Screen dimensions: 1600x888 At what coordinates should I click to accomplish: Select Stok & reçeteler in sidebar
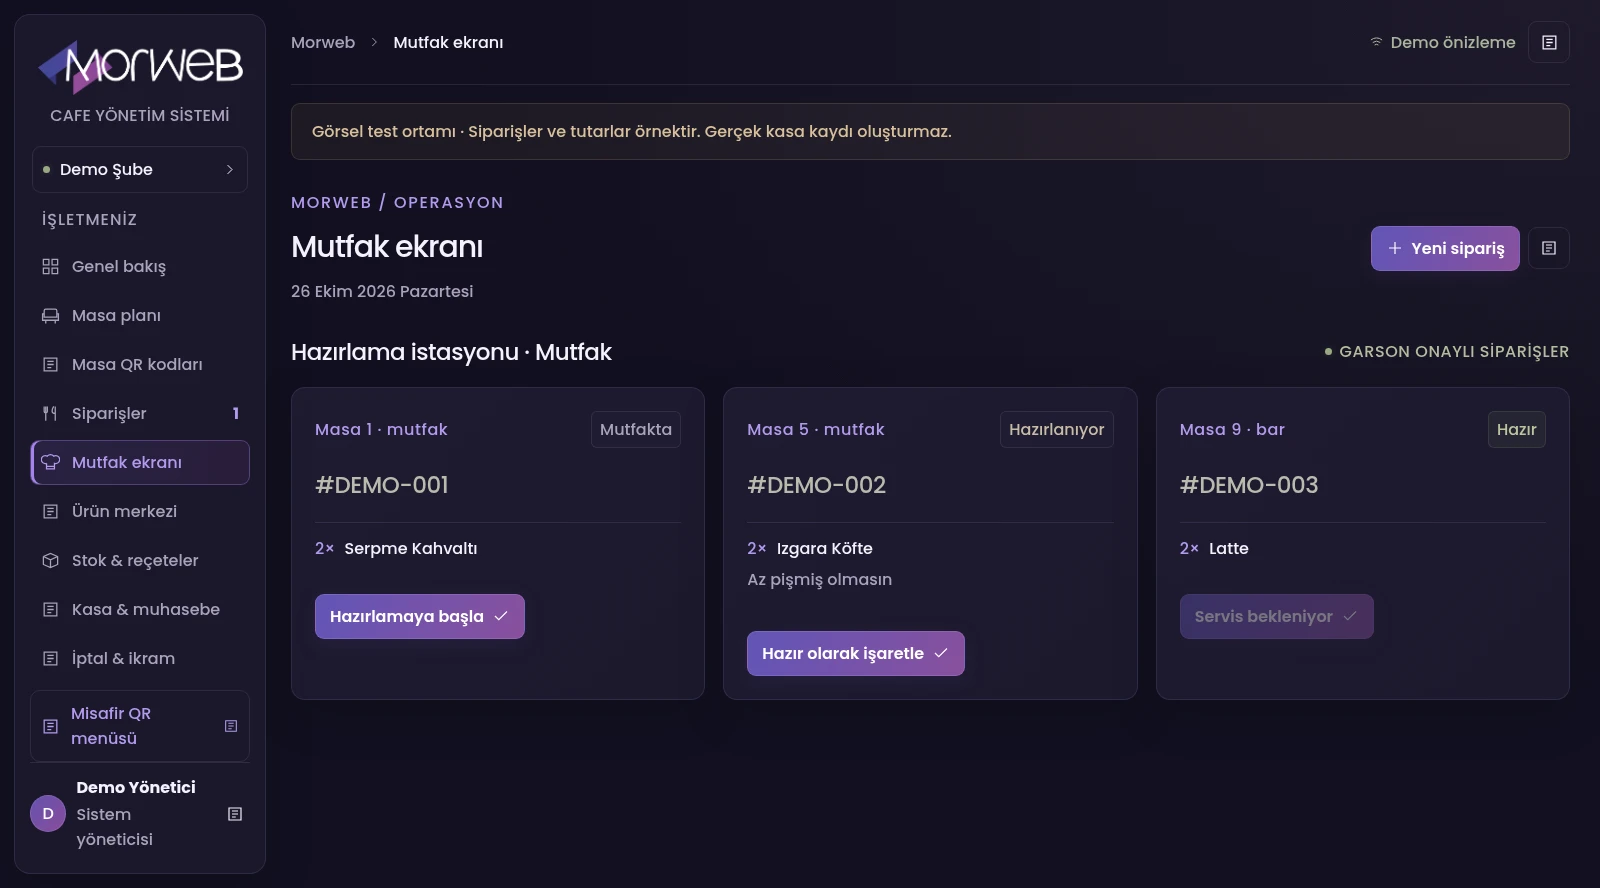140,560
